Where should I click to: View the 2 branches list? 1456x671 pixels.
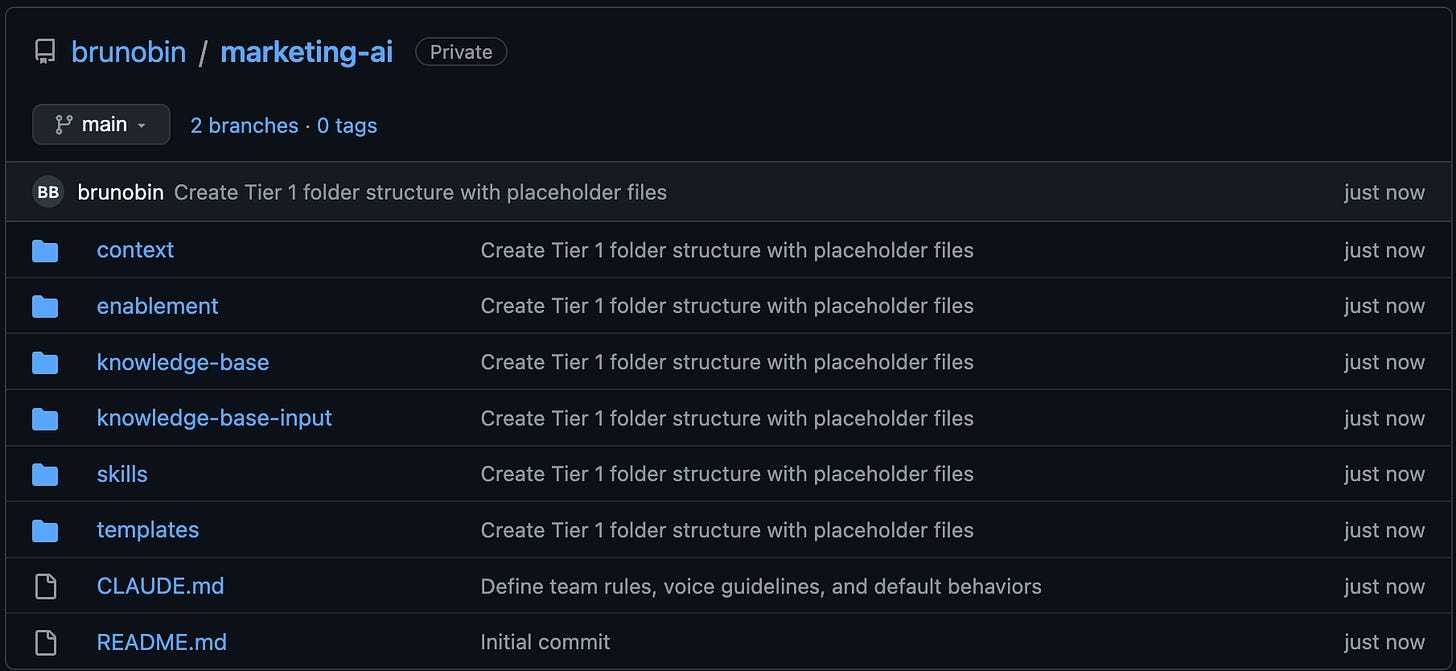(244, 125)
